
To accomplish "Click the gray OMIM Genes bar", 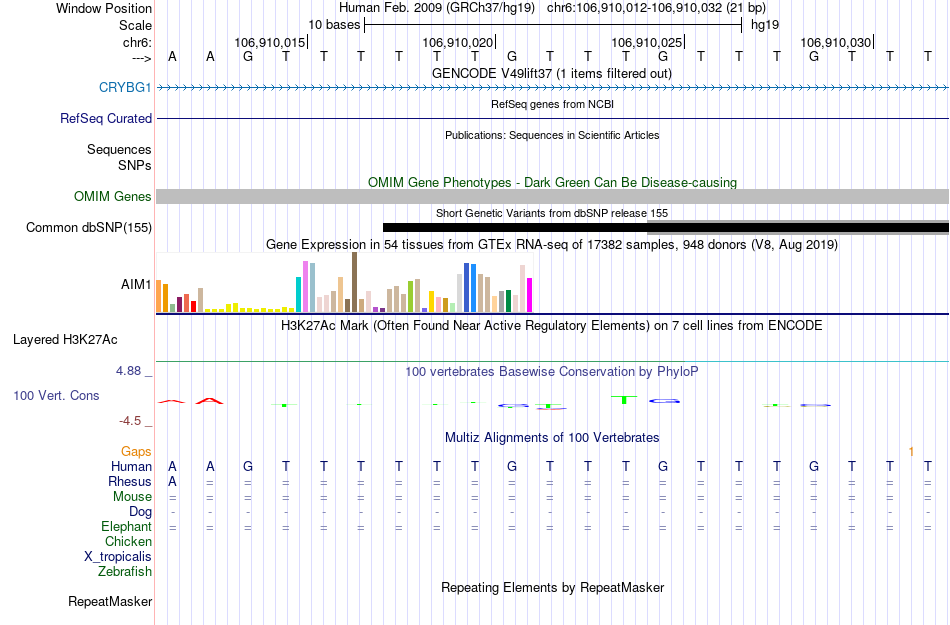I will click(x=552, y=196).
